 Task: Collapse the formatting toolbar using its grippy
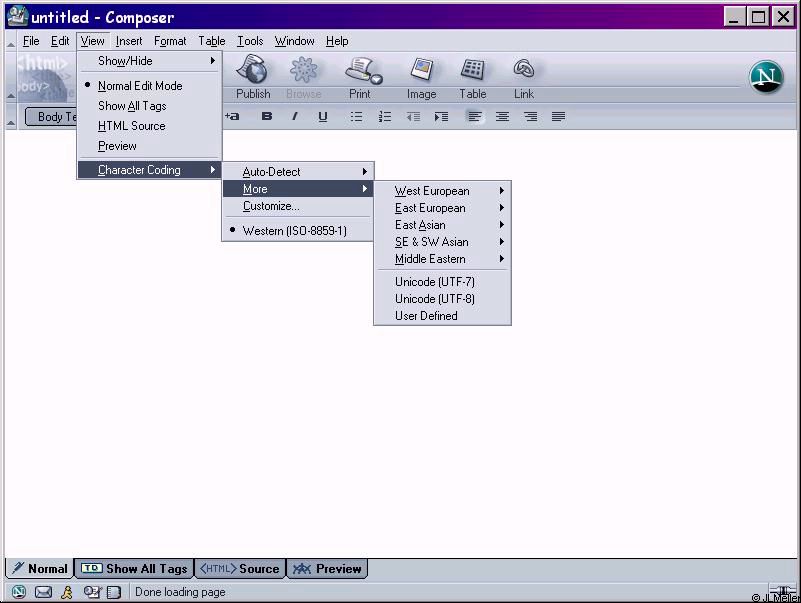click(x=11, y=117)
